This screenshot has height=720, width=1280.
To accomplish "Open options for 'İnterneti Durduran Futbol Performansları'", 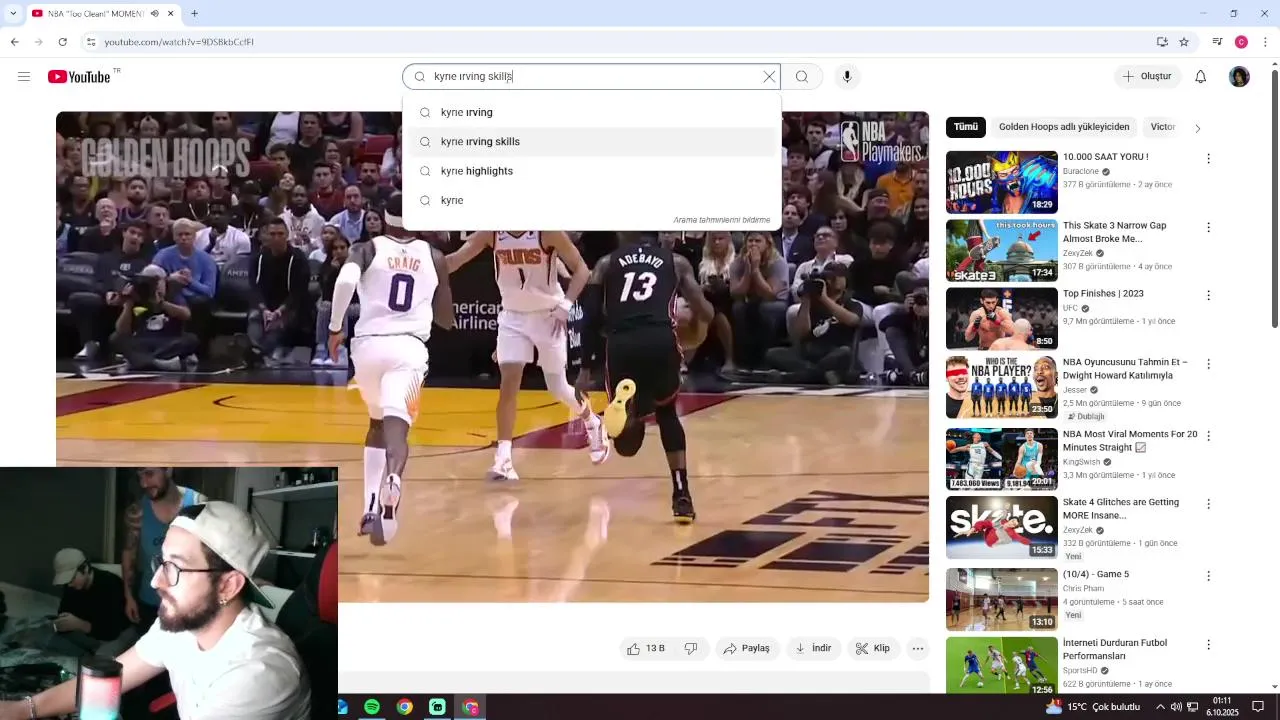I will coord(1208,645).
